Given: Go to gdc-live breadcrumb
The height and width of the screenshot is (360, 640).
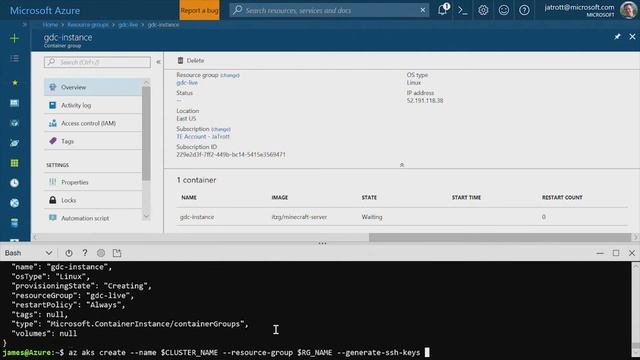Looking at the screenshot, I should (128, 24).
